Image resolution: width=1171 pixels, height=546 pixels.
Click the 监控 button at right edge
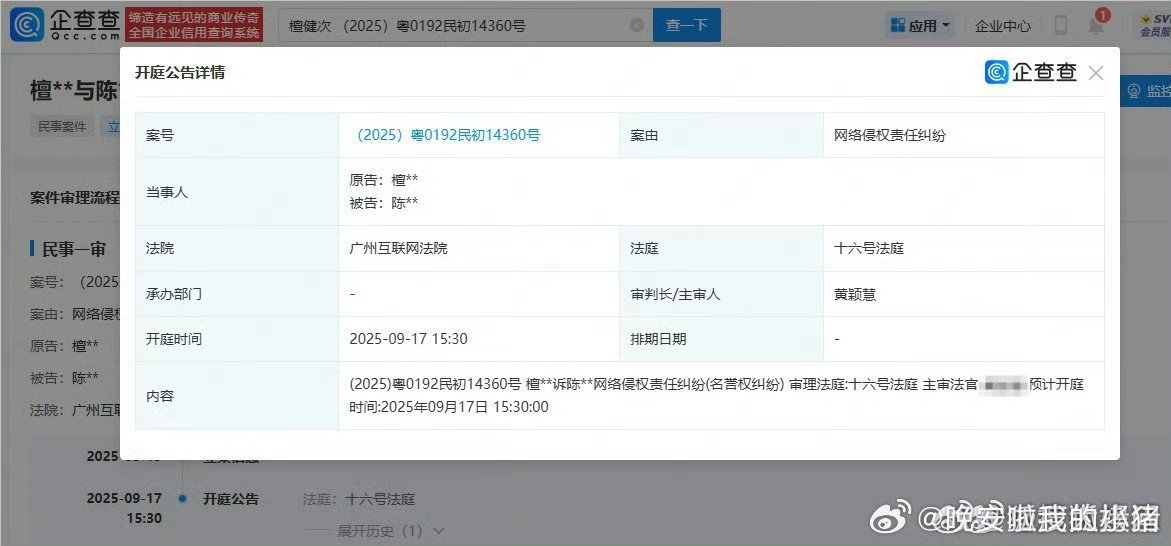click(1146, 91)
